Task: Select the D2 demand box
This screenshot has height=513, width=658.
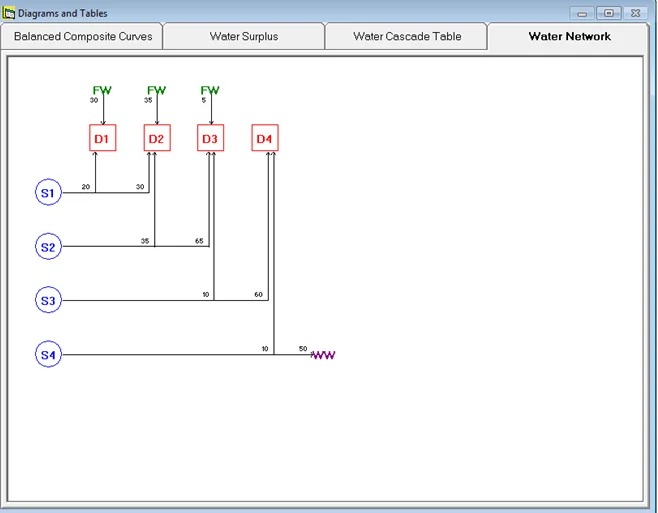Action: [x=157, y=138]
